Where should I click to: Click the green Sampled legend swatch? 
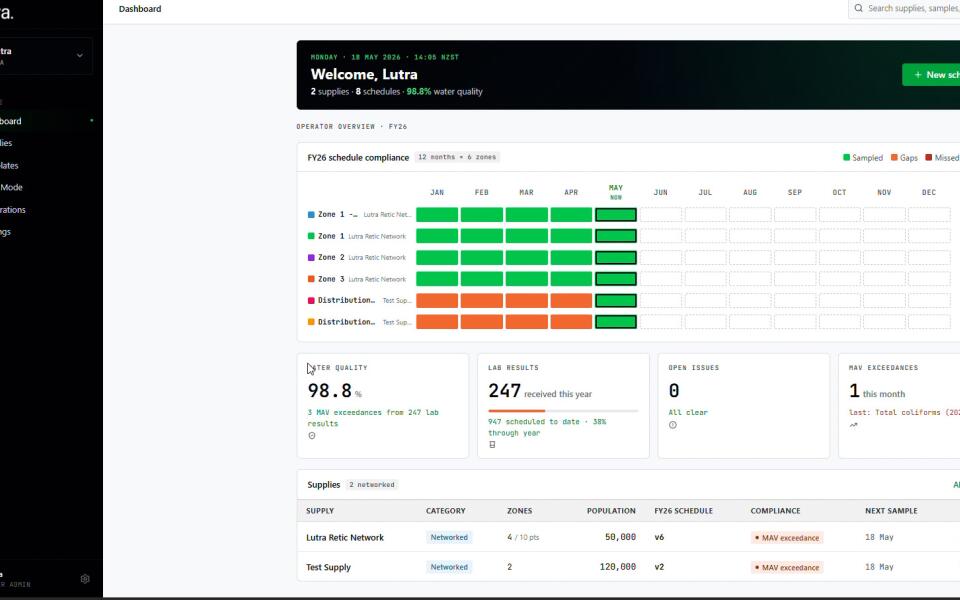click(x=847, y=157)
